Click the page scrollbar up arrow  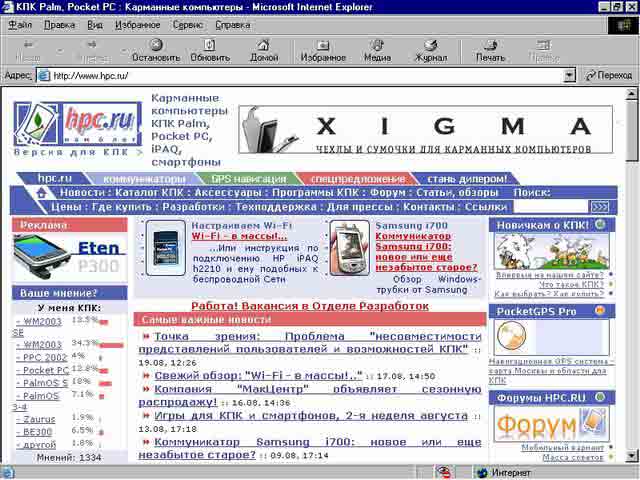(x=631, y=94)
